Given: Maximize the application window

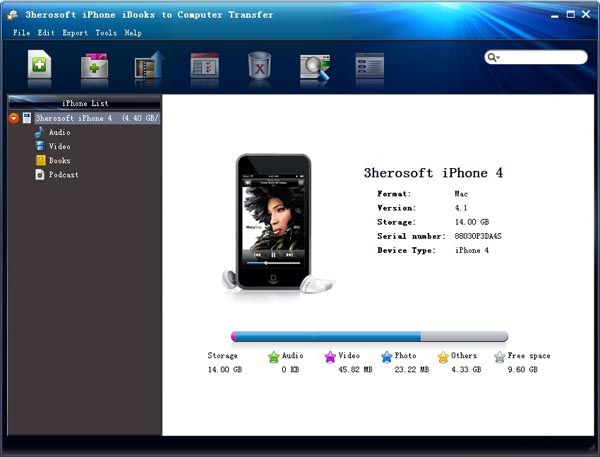Looking at the screenshot, I should pyautogui.click(x=571, y=14).
